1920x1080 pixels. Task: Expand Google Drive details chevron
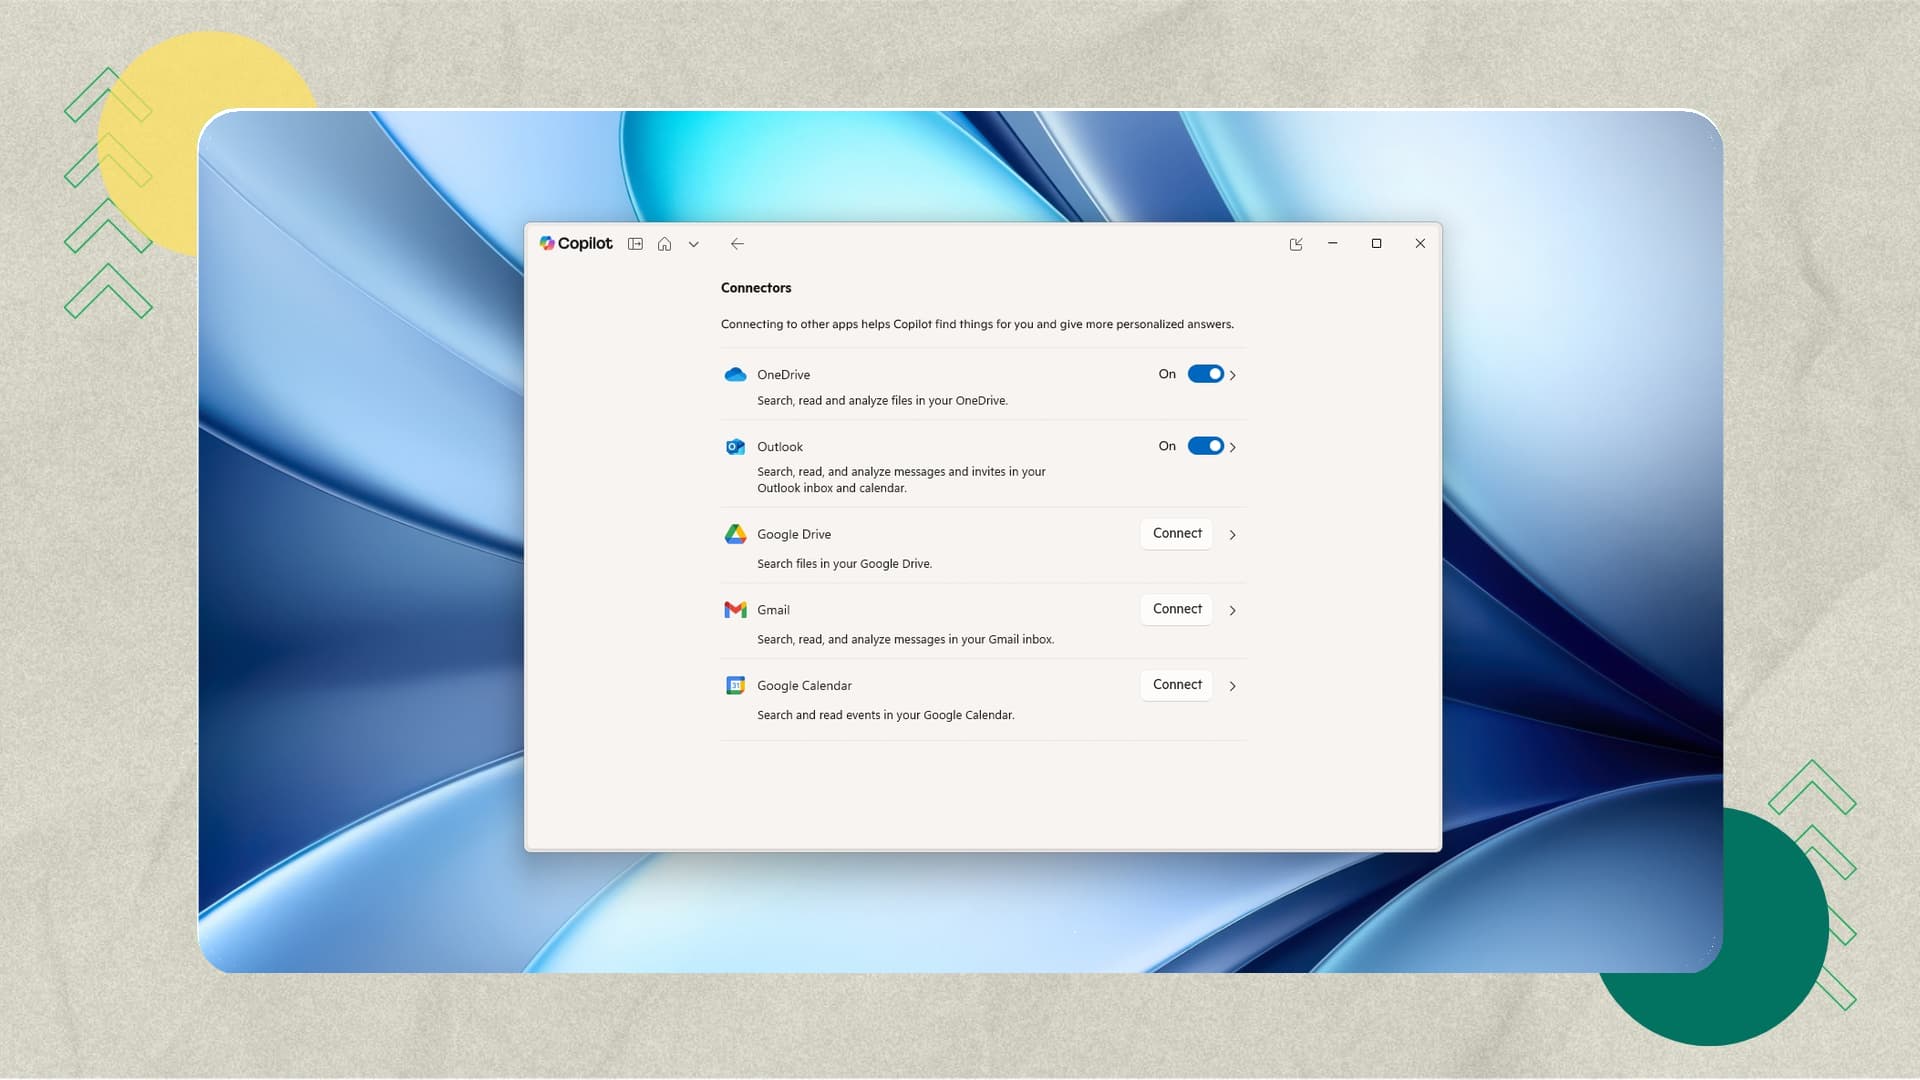[1233, 535]
